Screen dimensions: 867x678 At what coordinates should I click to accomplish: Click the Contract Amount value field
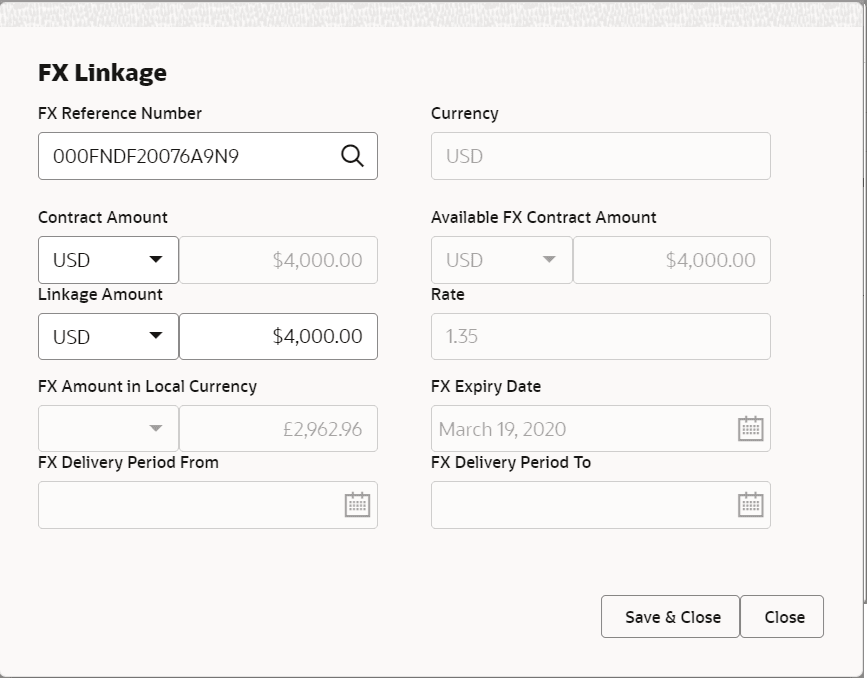(278, 259)
